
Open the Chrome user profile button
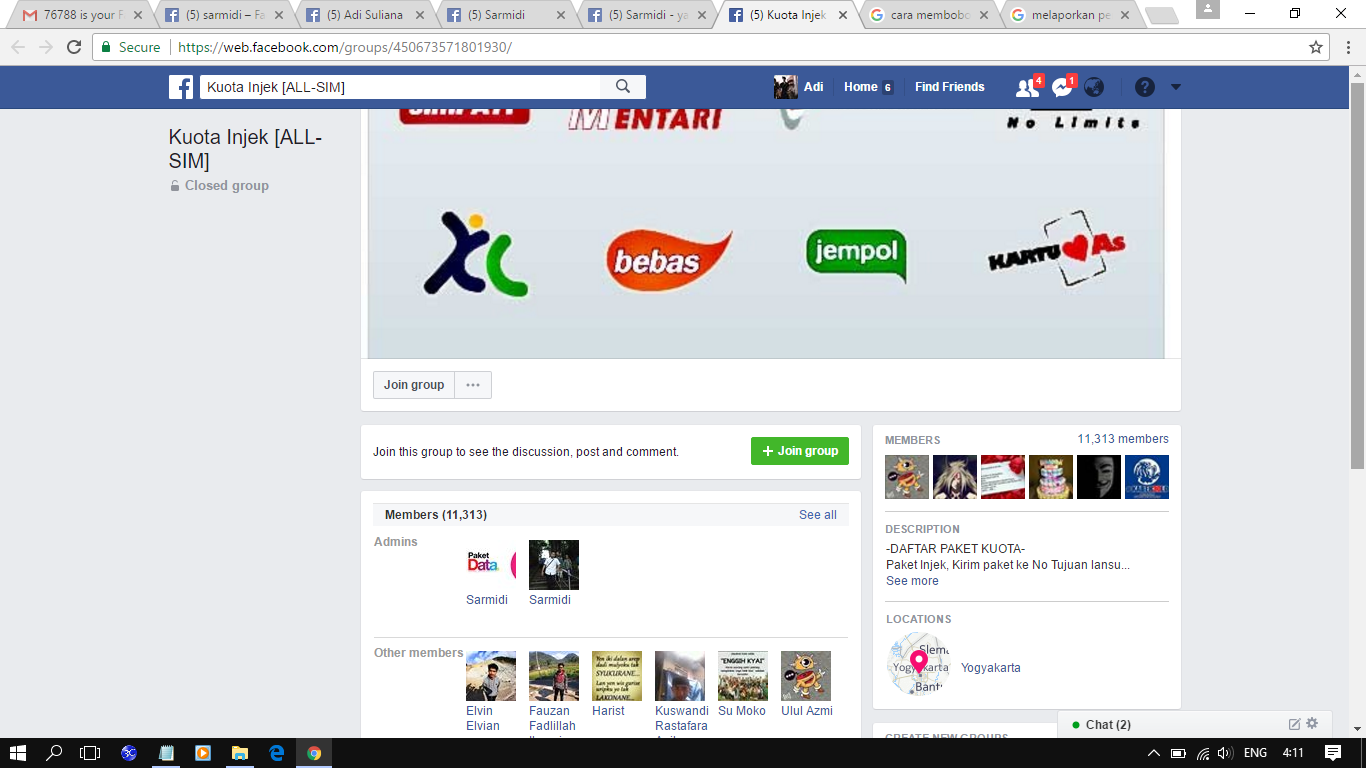coord(1208,9)
